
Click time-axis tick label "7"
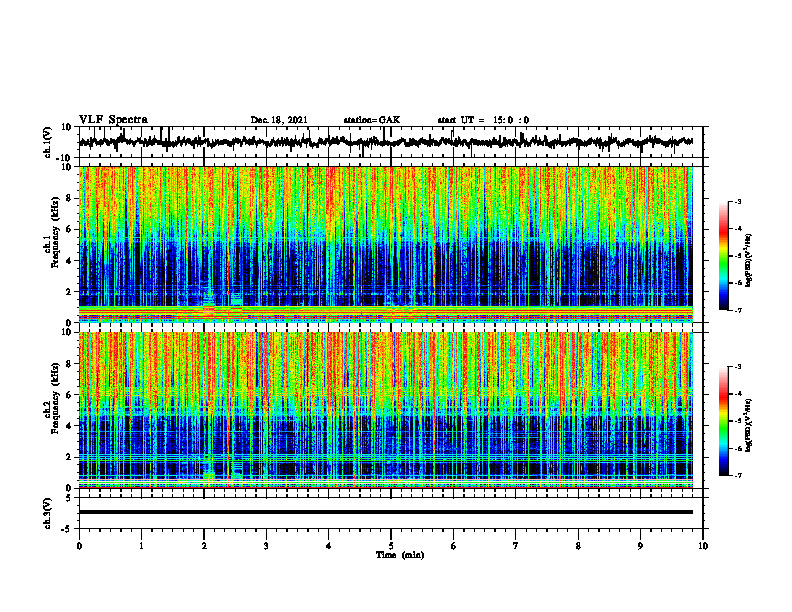(x=516, y=546)
